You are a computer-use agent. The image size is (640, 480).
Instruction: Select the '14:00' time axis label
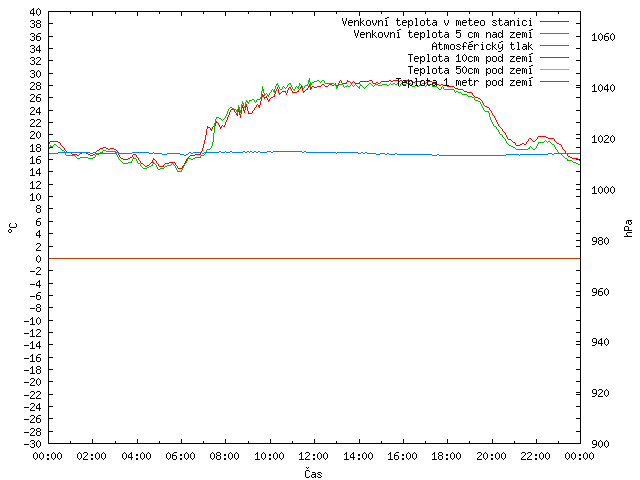tap(358, 456)
